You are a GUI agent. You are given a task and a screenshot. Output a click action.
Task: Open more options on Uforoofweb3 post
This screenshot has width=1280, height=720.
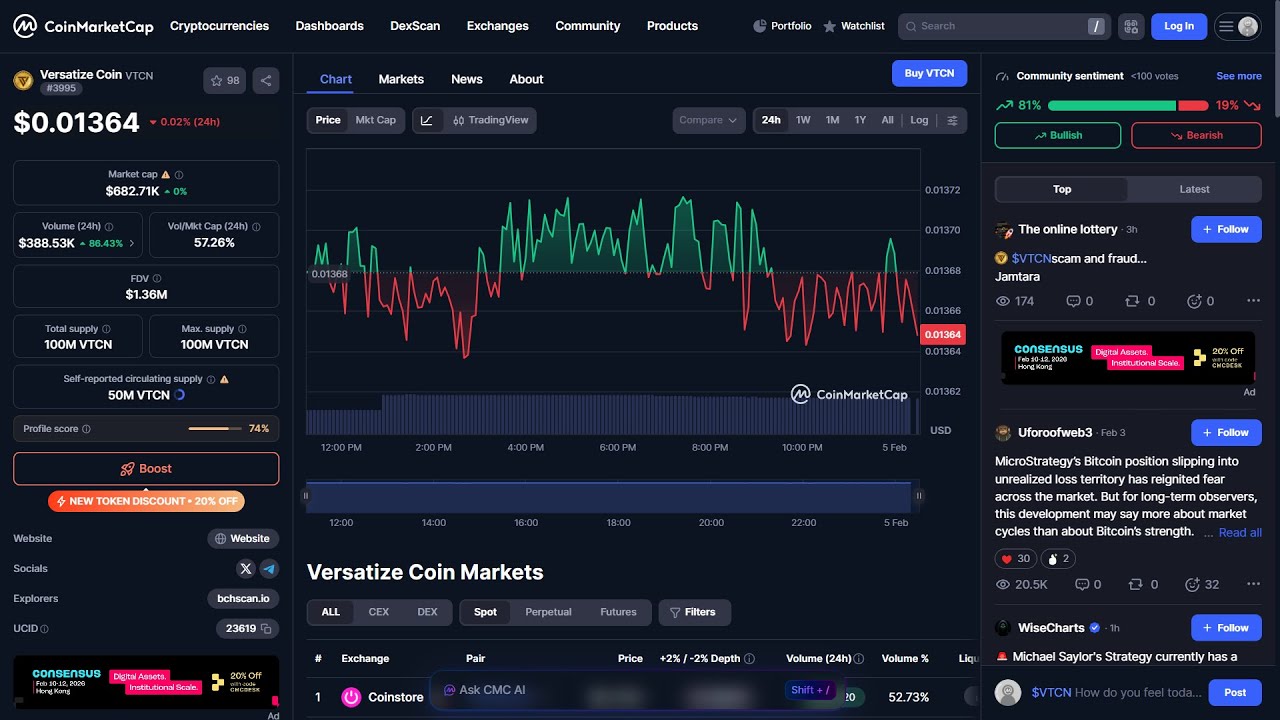[1253, 585]
